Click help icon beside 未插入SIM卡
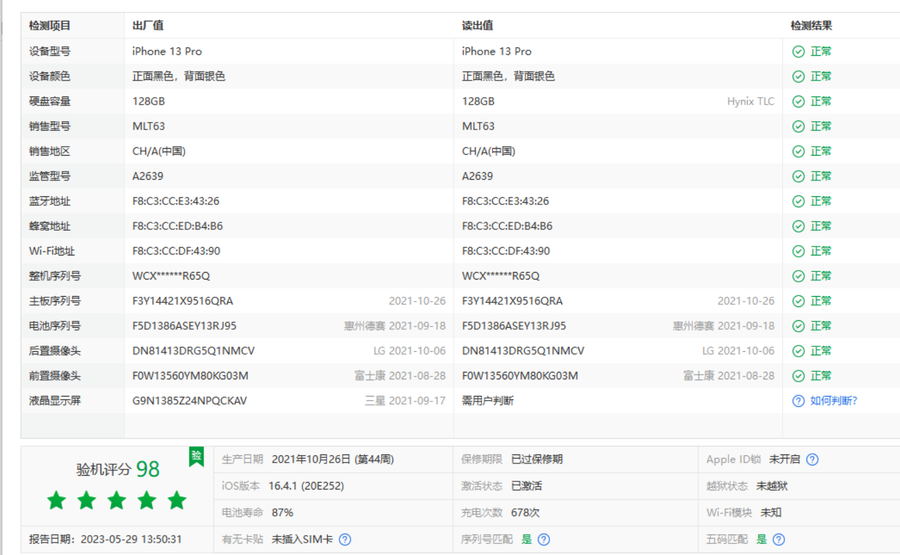Viewport: 900px width, 555px height. coord(345,540)
